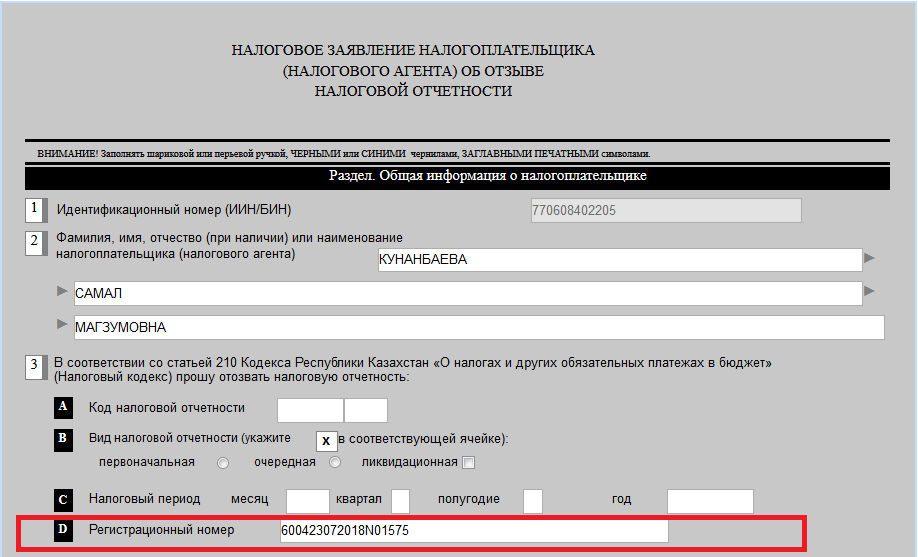
Task: Click the black C label icon
Action: pos(64,499)
